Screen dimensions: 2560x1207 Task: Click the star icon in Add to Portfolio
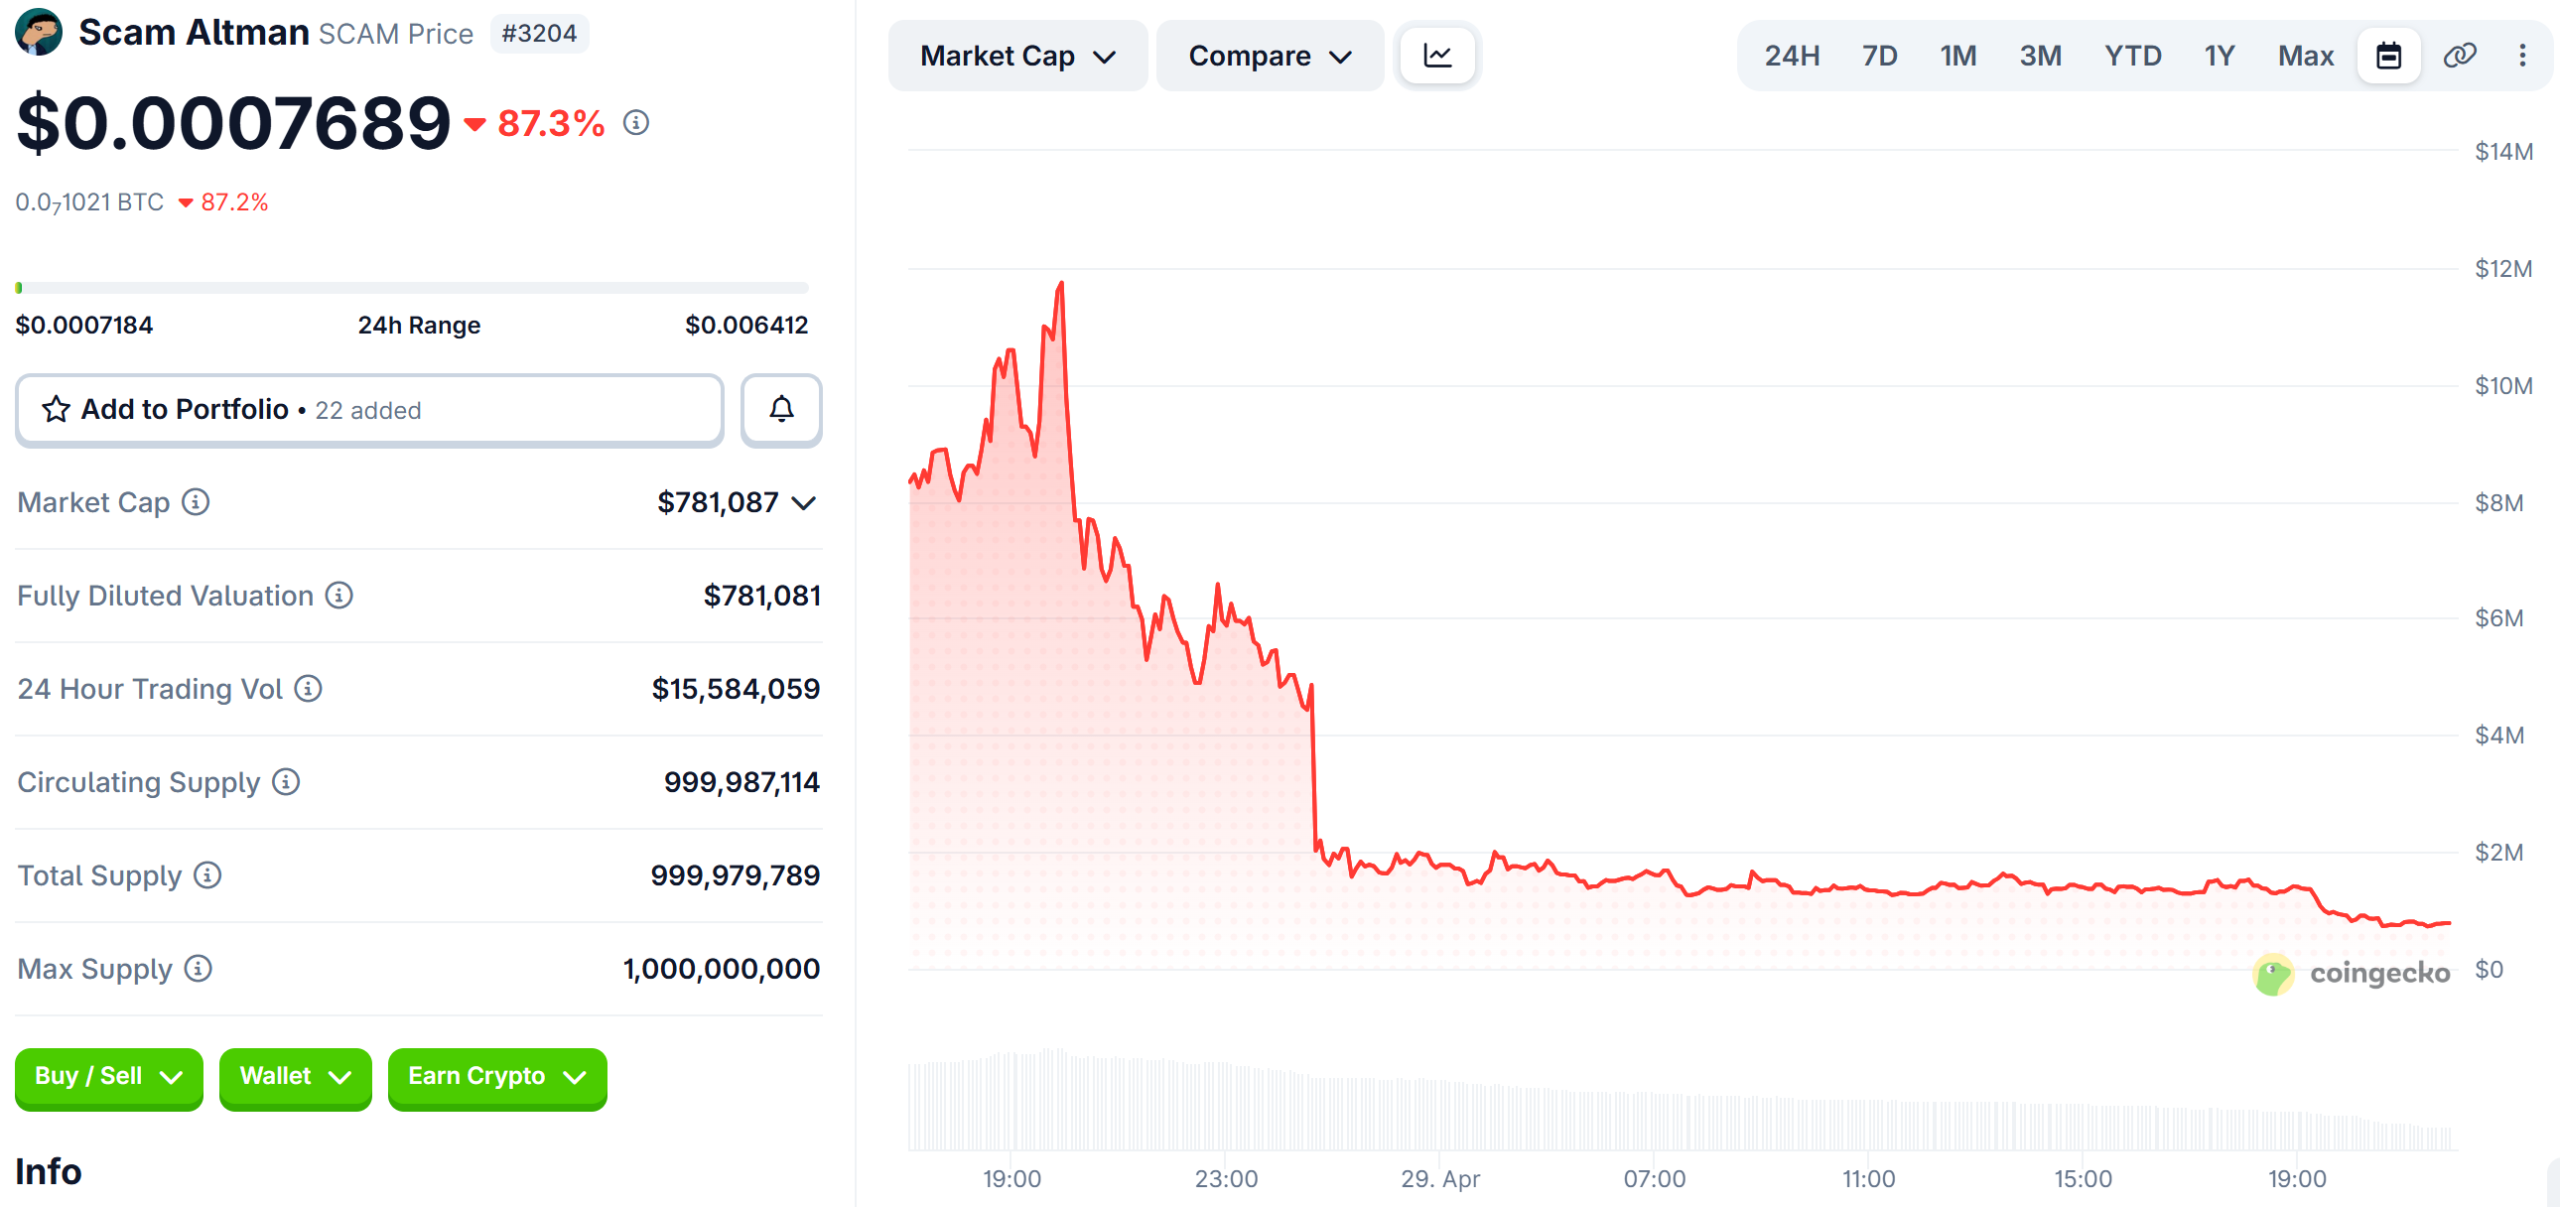click(x=56, y=409)
